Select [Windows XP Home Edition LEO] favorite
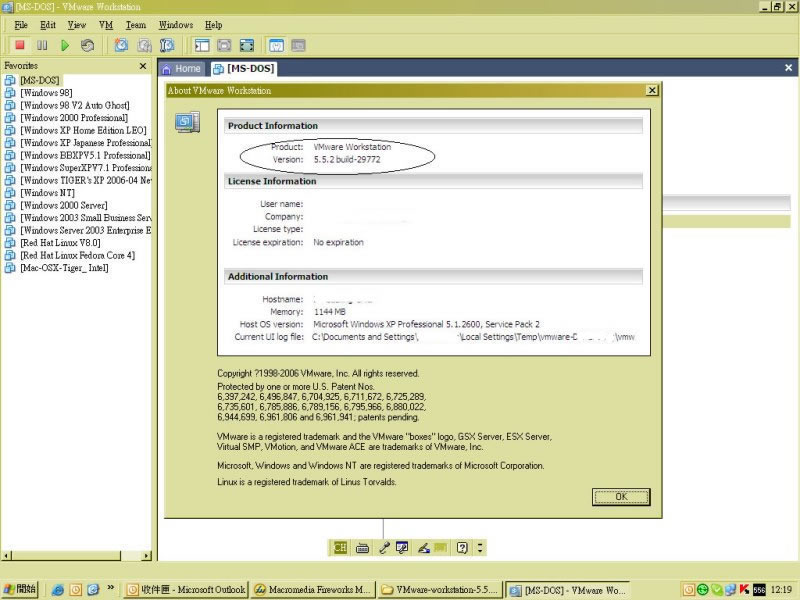Viewport: 800px width, 600px height. coord(83,131)
